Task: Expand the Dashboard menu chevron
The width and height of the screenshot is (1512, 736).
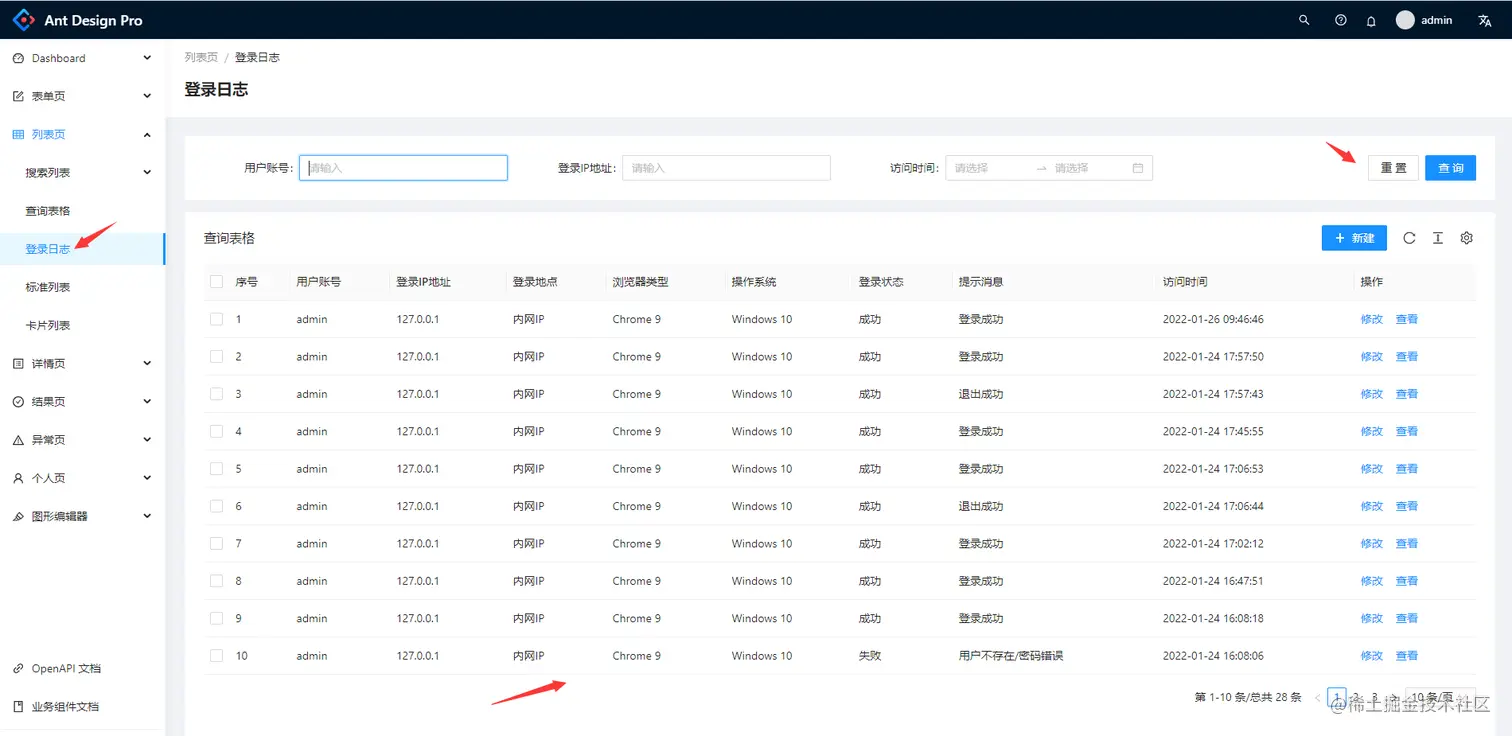Action: click(x=147, y=58)
